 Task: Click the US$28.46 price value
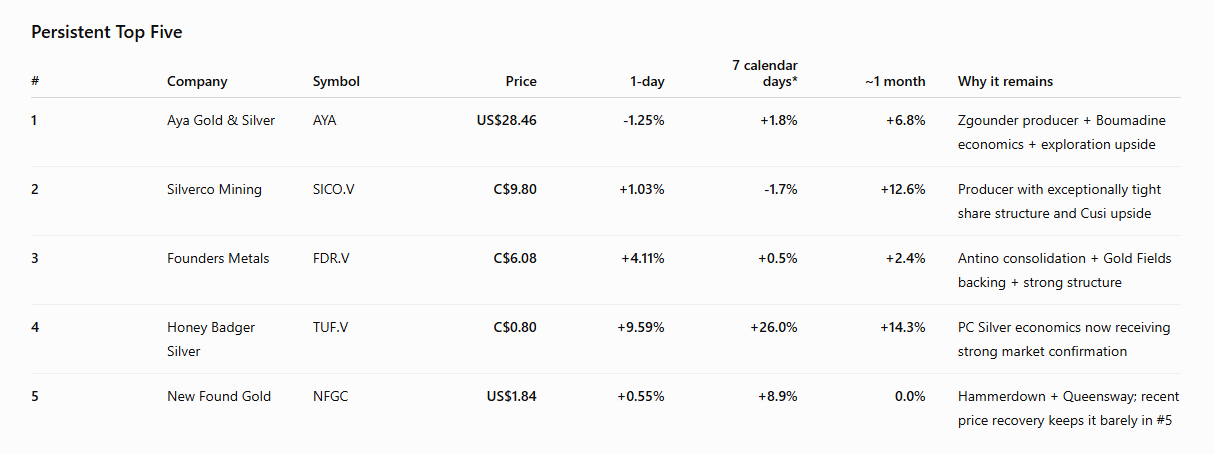507,120
